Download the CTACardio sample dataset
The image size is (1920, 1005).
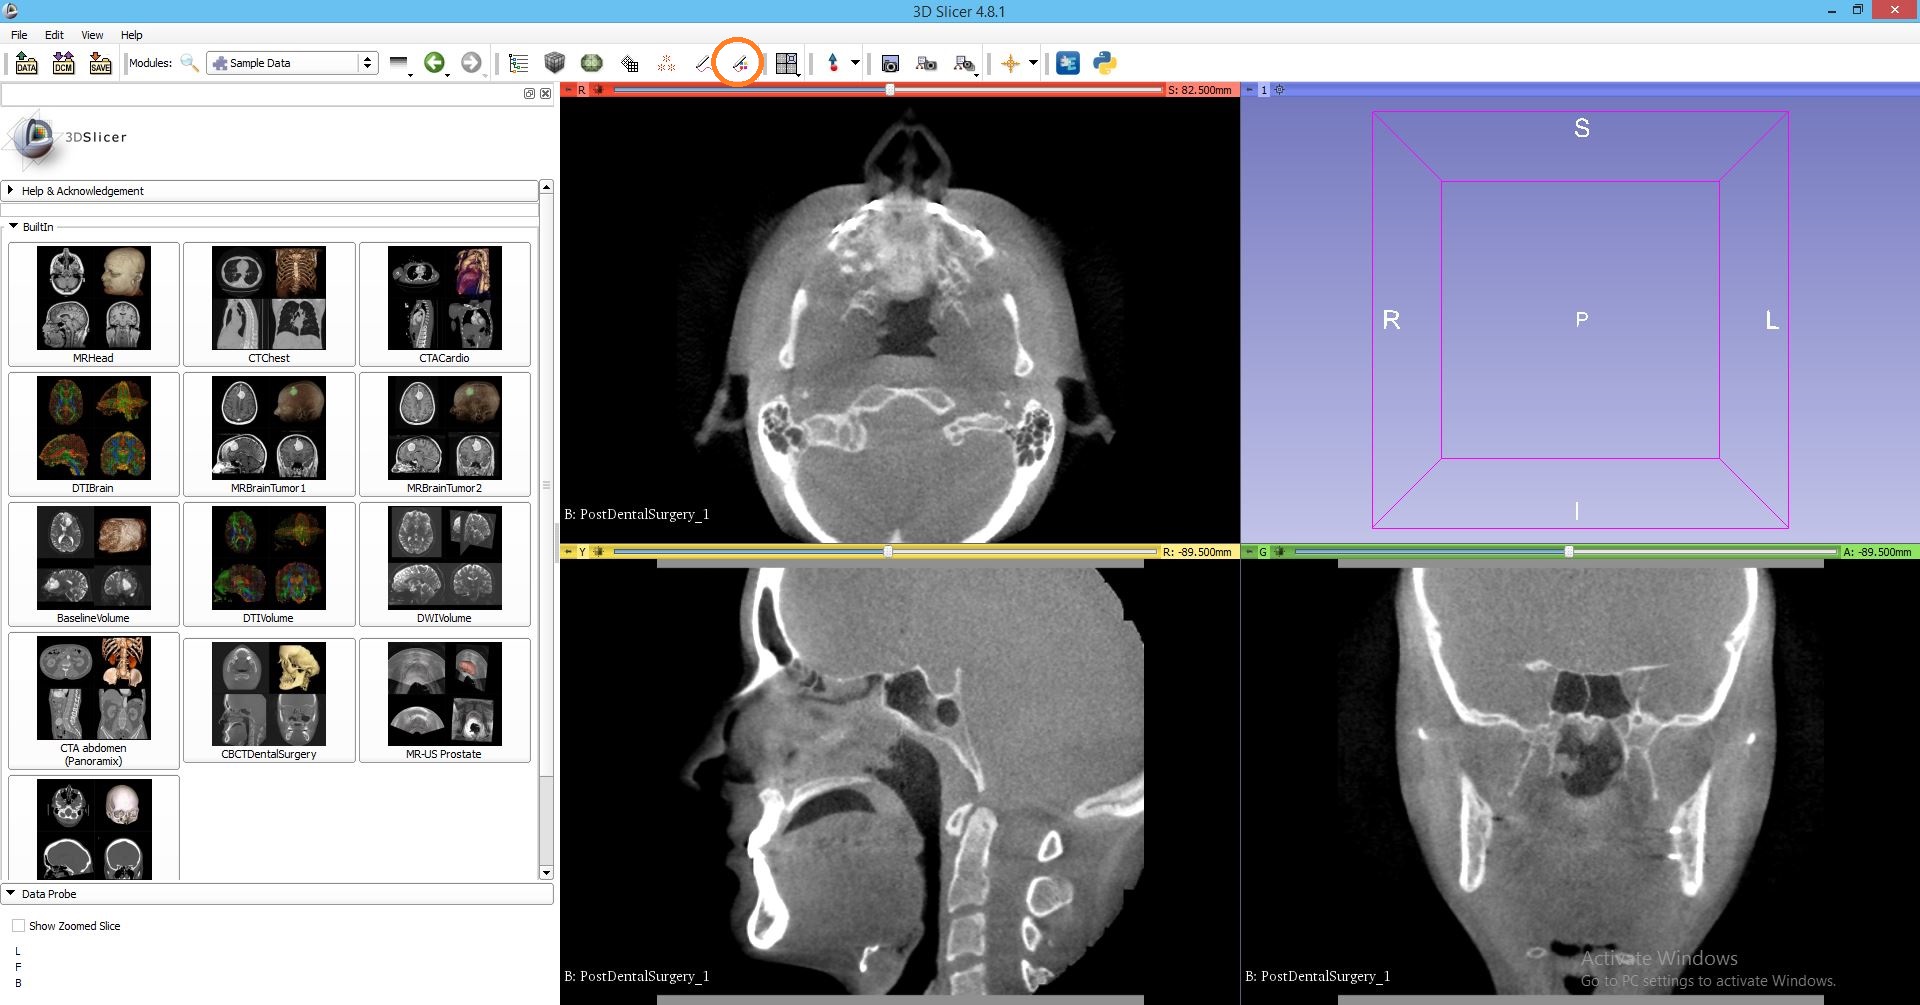[445, 304]
